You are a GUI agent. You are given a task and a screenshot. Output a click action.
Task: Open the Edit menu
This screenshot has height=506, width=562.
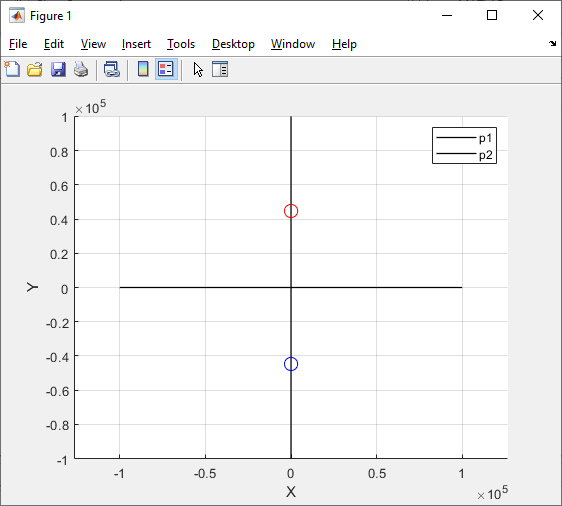[x=54, y=44]
